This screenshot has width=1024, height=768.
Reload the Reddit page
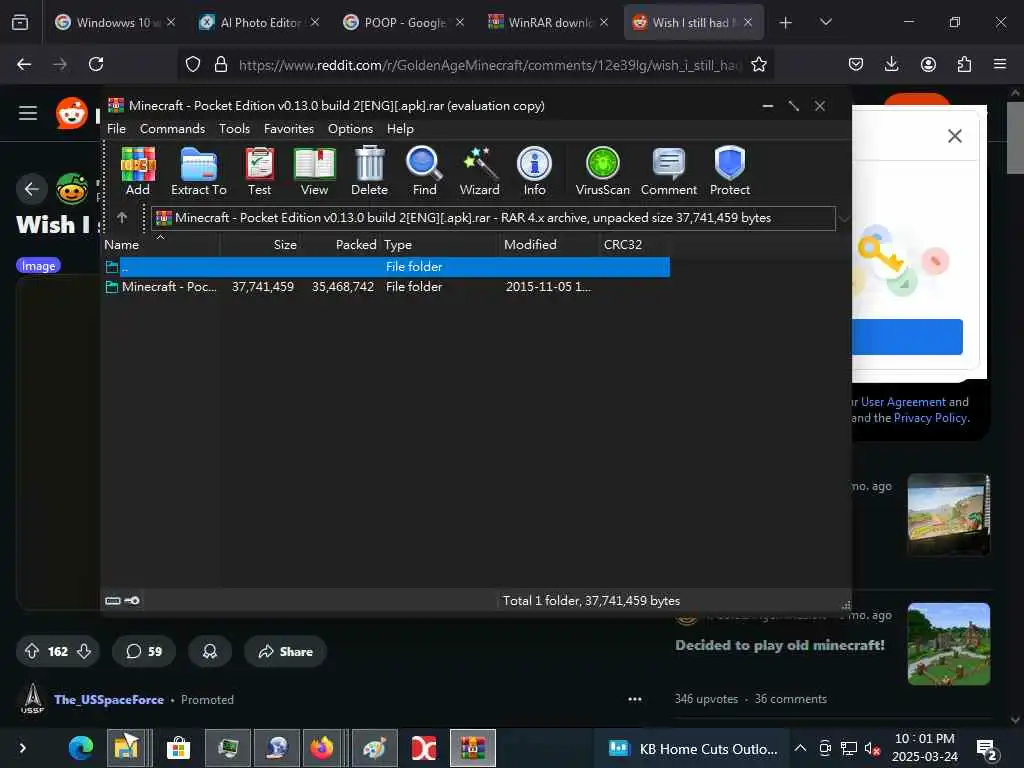[96, 64]
